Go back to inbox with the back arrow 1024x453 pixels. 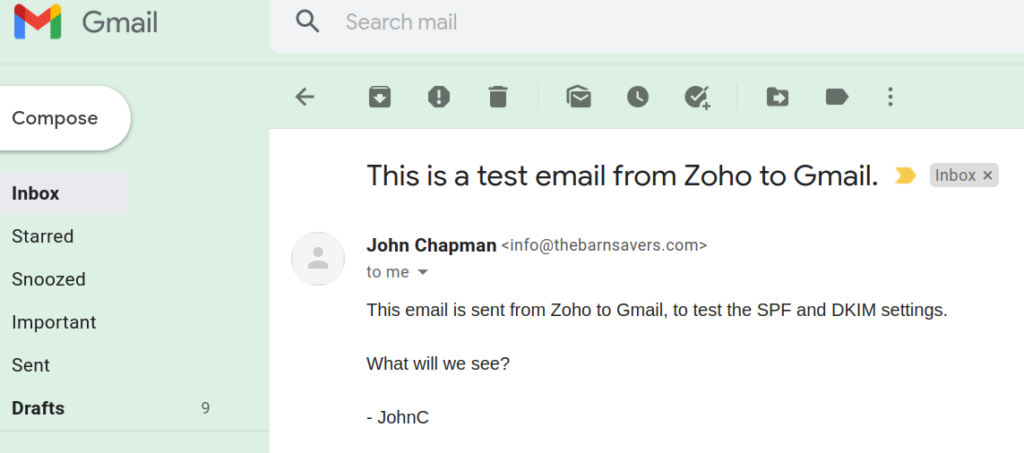(x=305, y=97)
